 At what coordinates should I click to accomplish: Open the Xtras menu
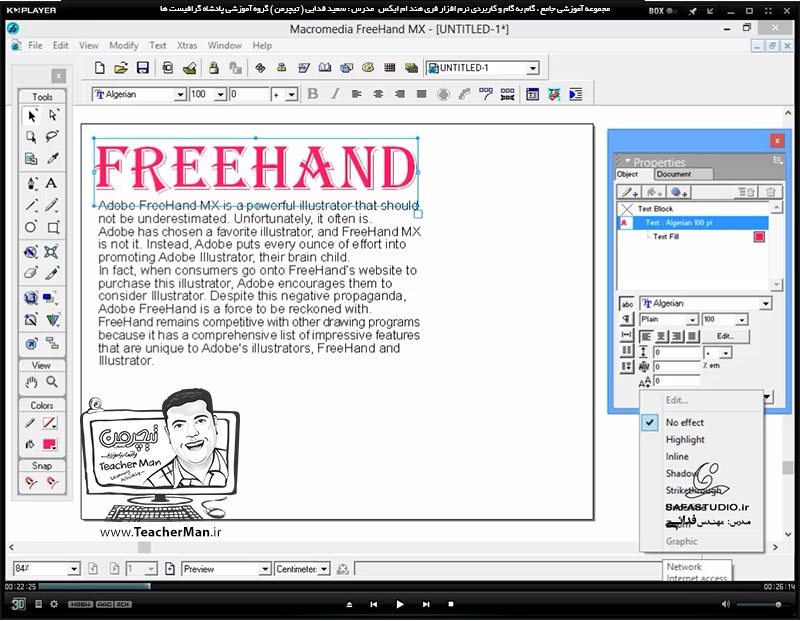187,45
